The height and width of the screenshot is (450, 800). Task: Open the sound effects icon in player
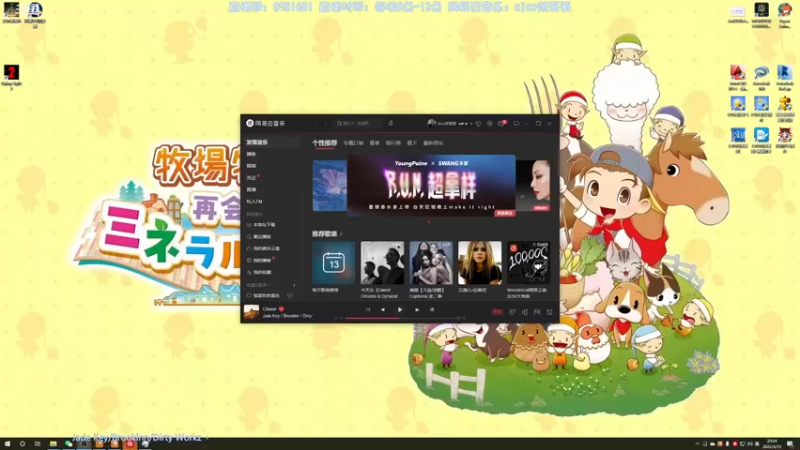tap(512, 312)
